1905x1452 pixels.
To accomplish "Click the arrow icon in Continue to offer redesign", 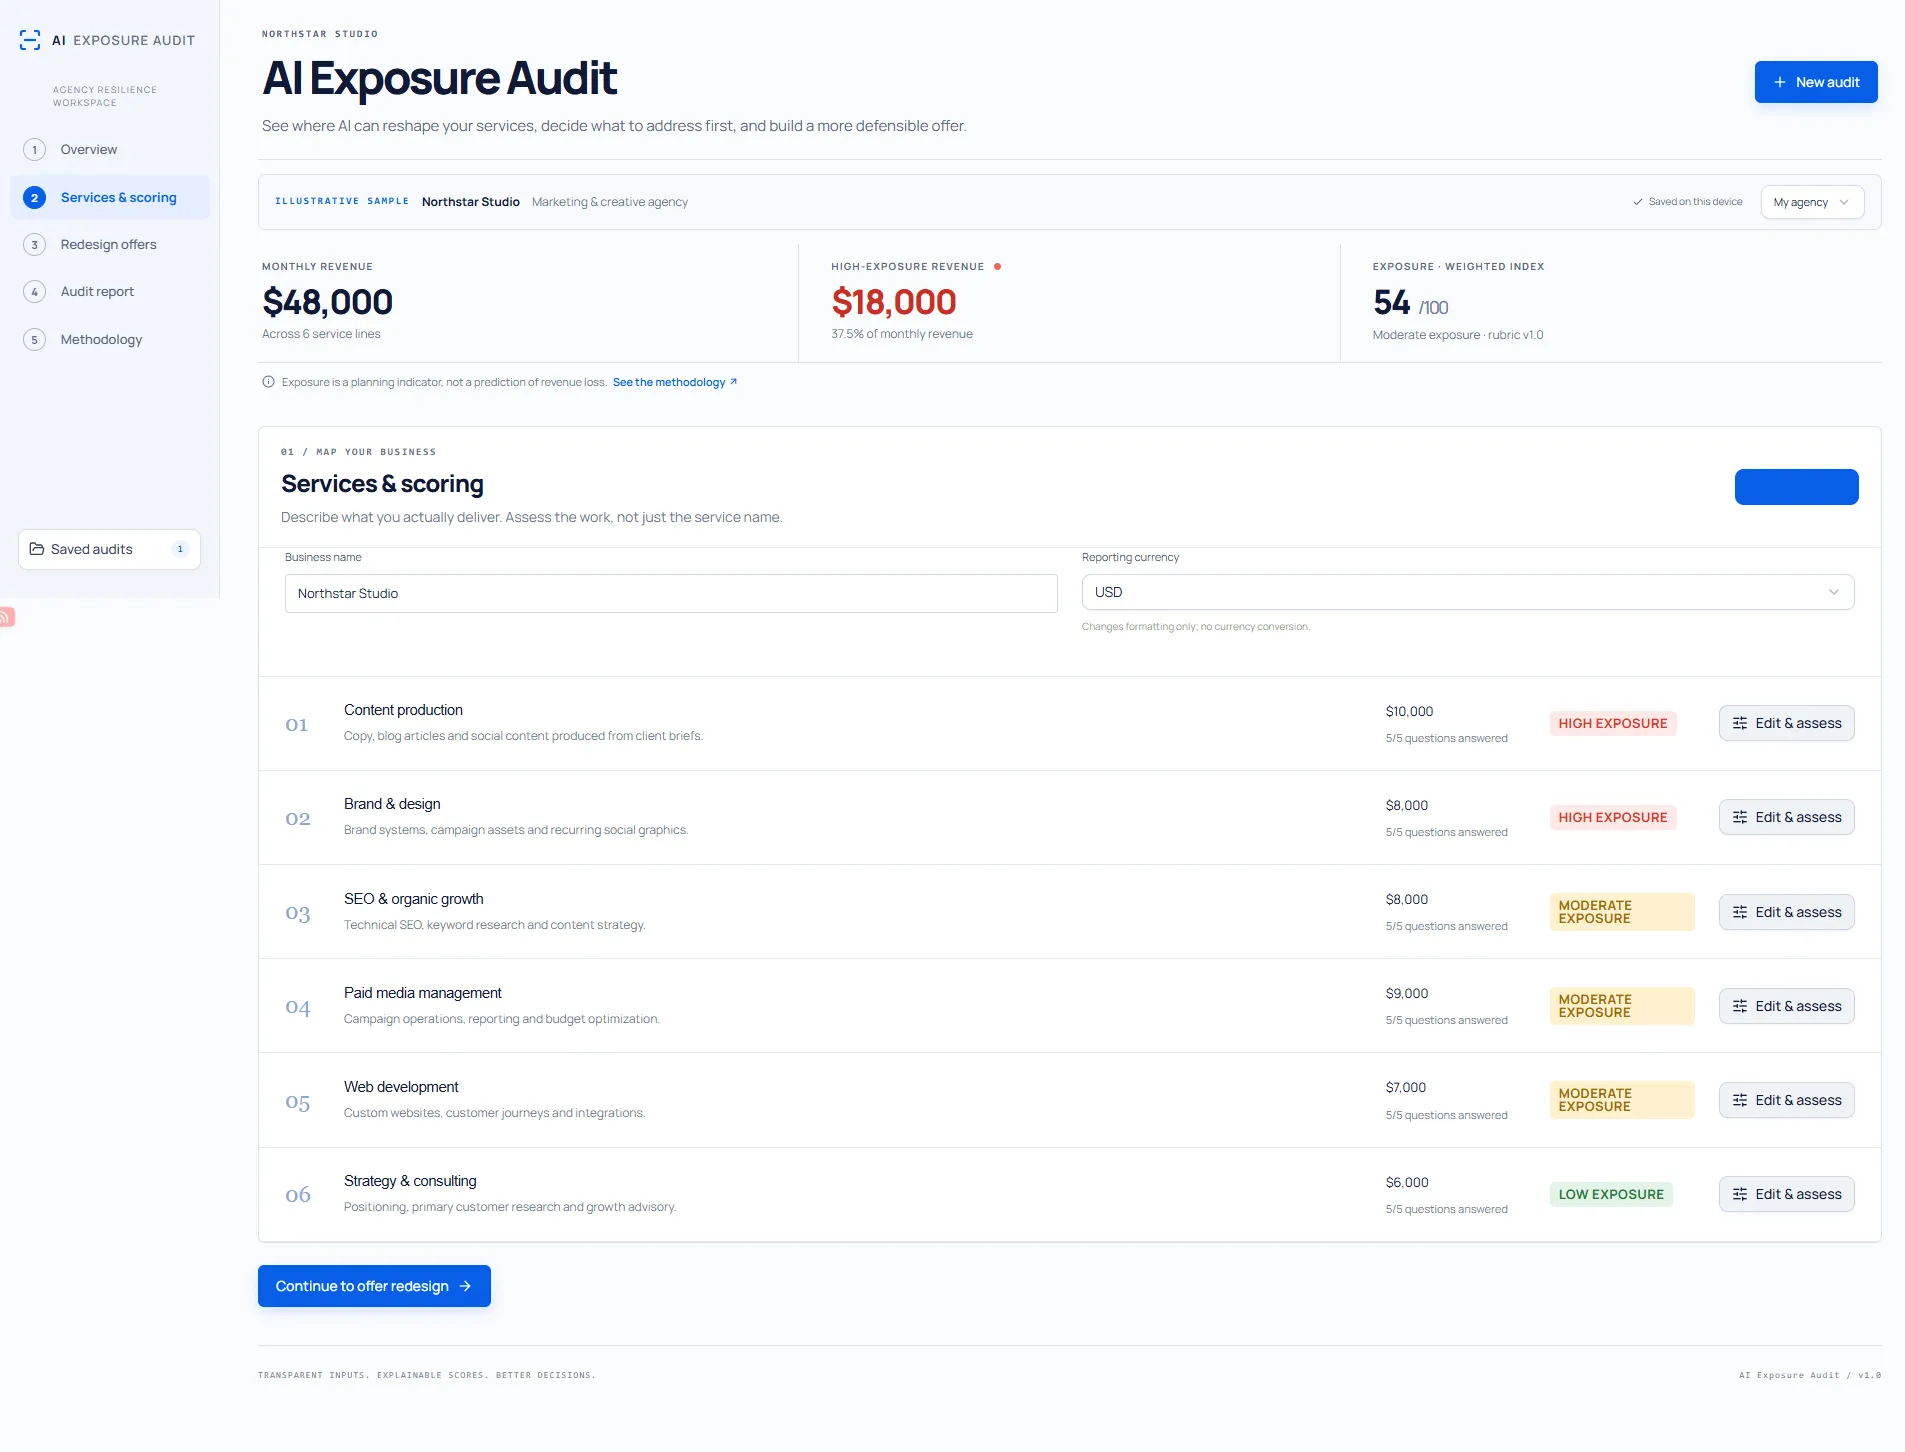I will pyautogui.click(x=465, y=1286).
